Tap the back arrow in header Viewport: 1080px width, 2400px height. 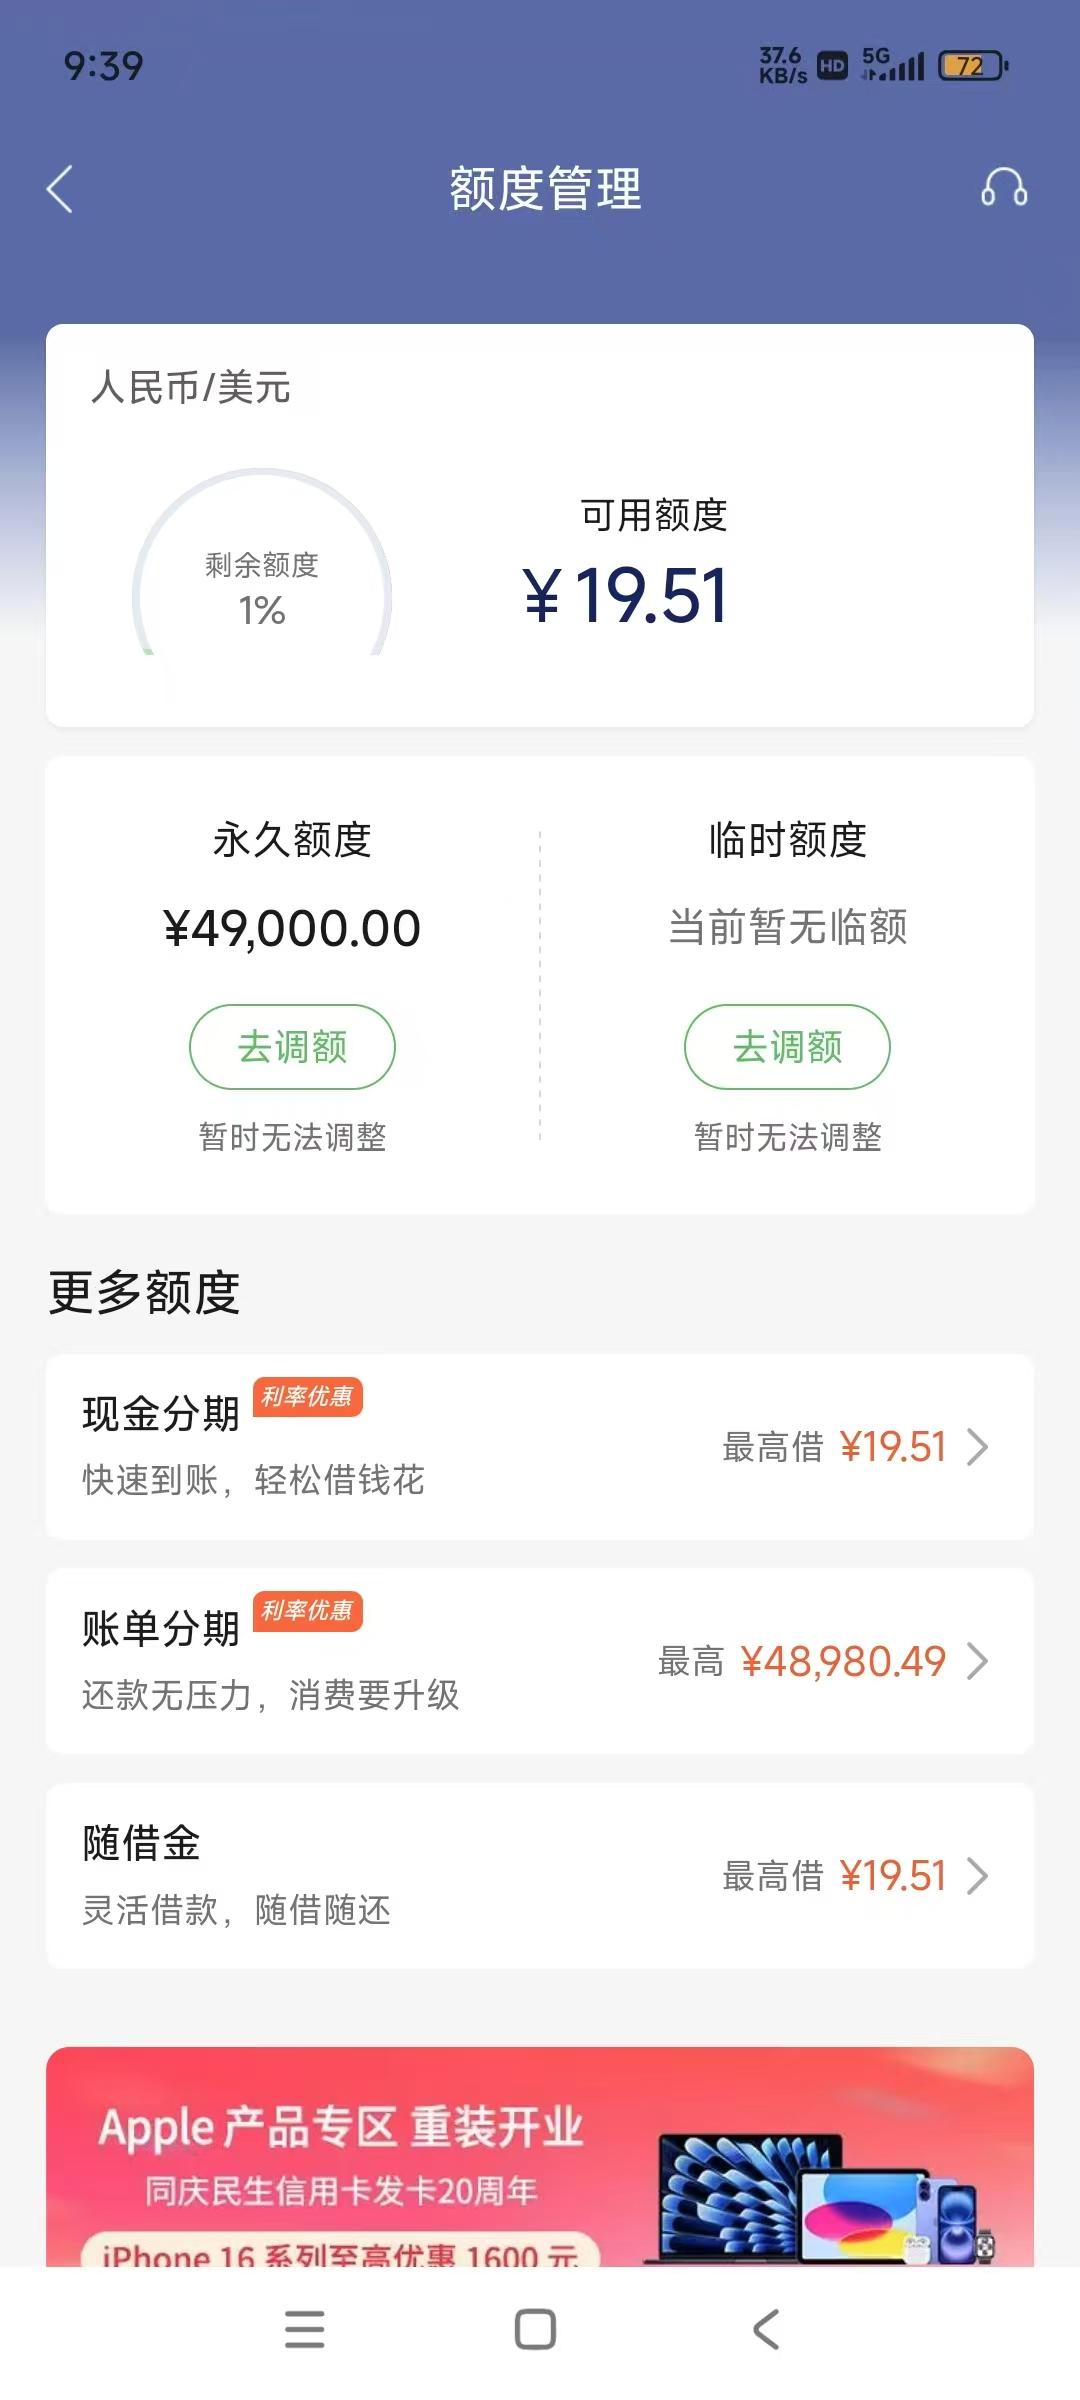pos(60,189)
